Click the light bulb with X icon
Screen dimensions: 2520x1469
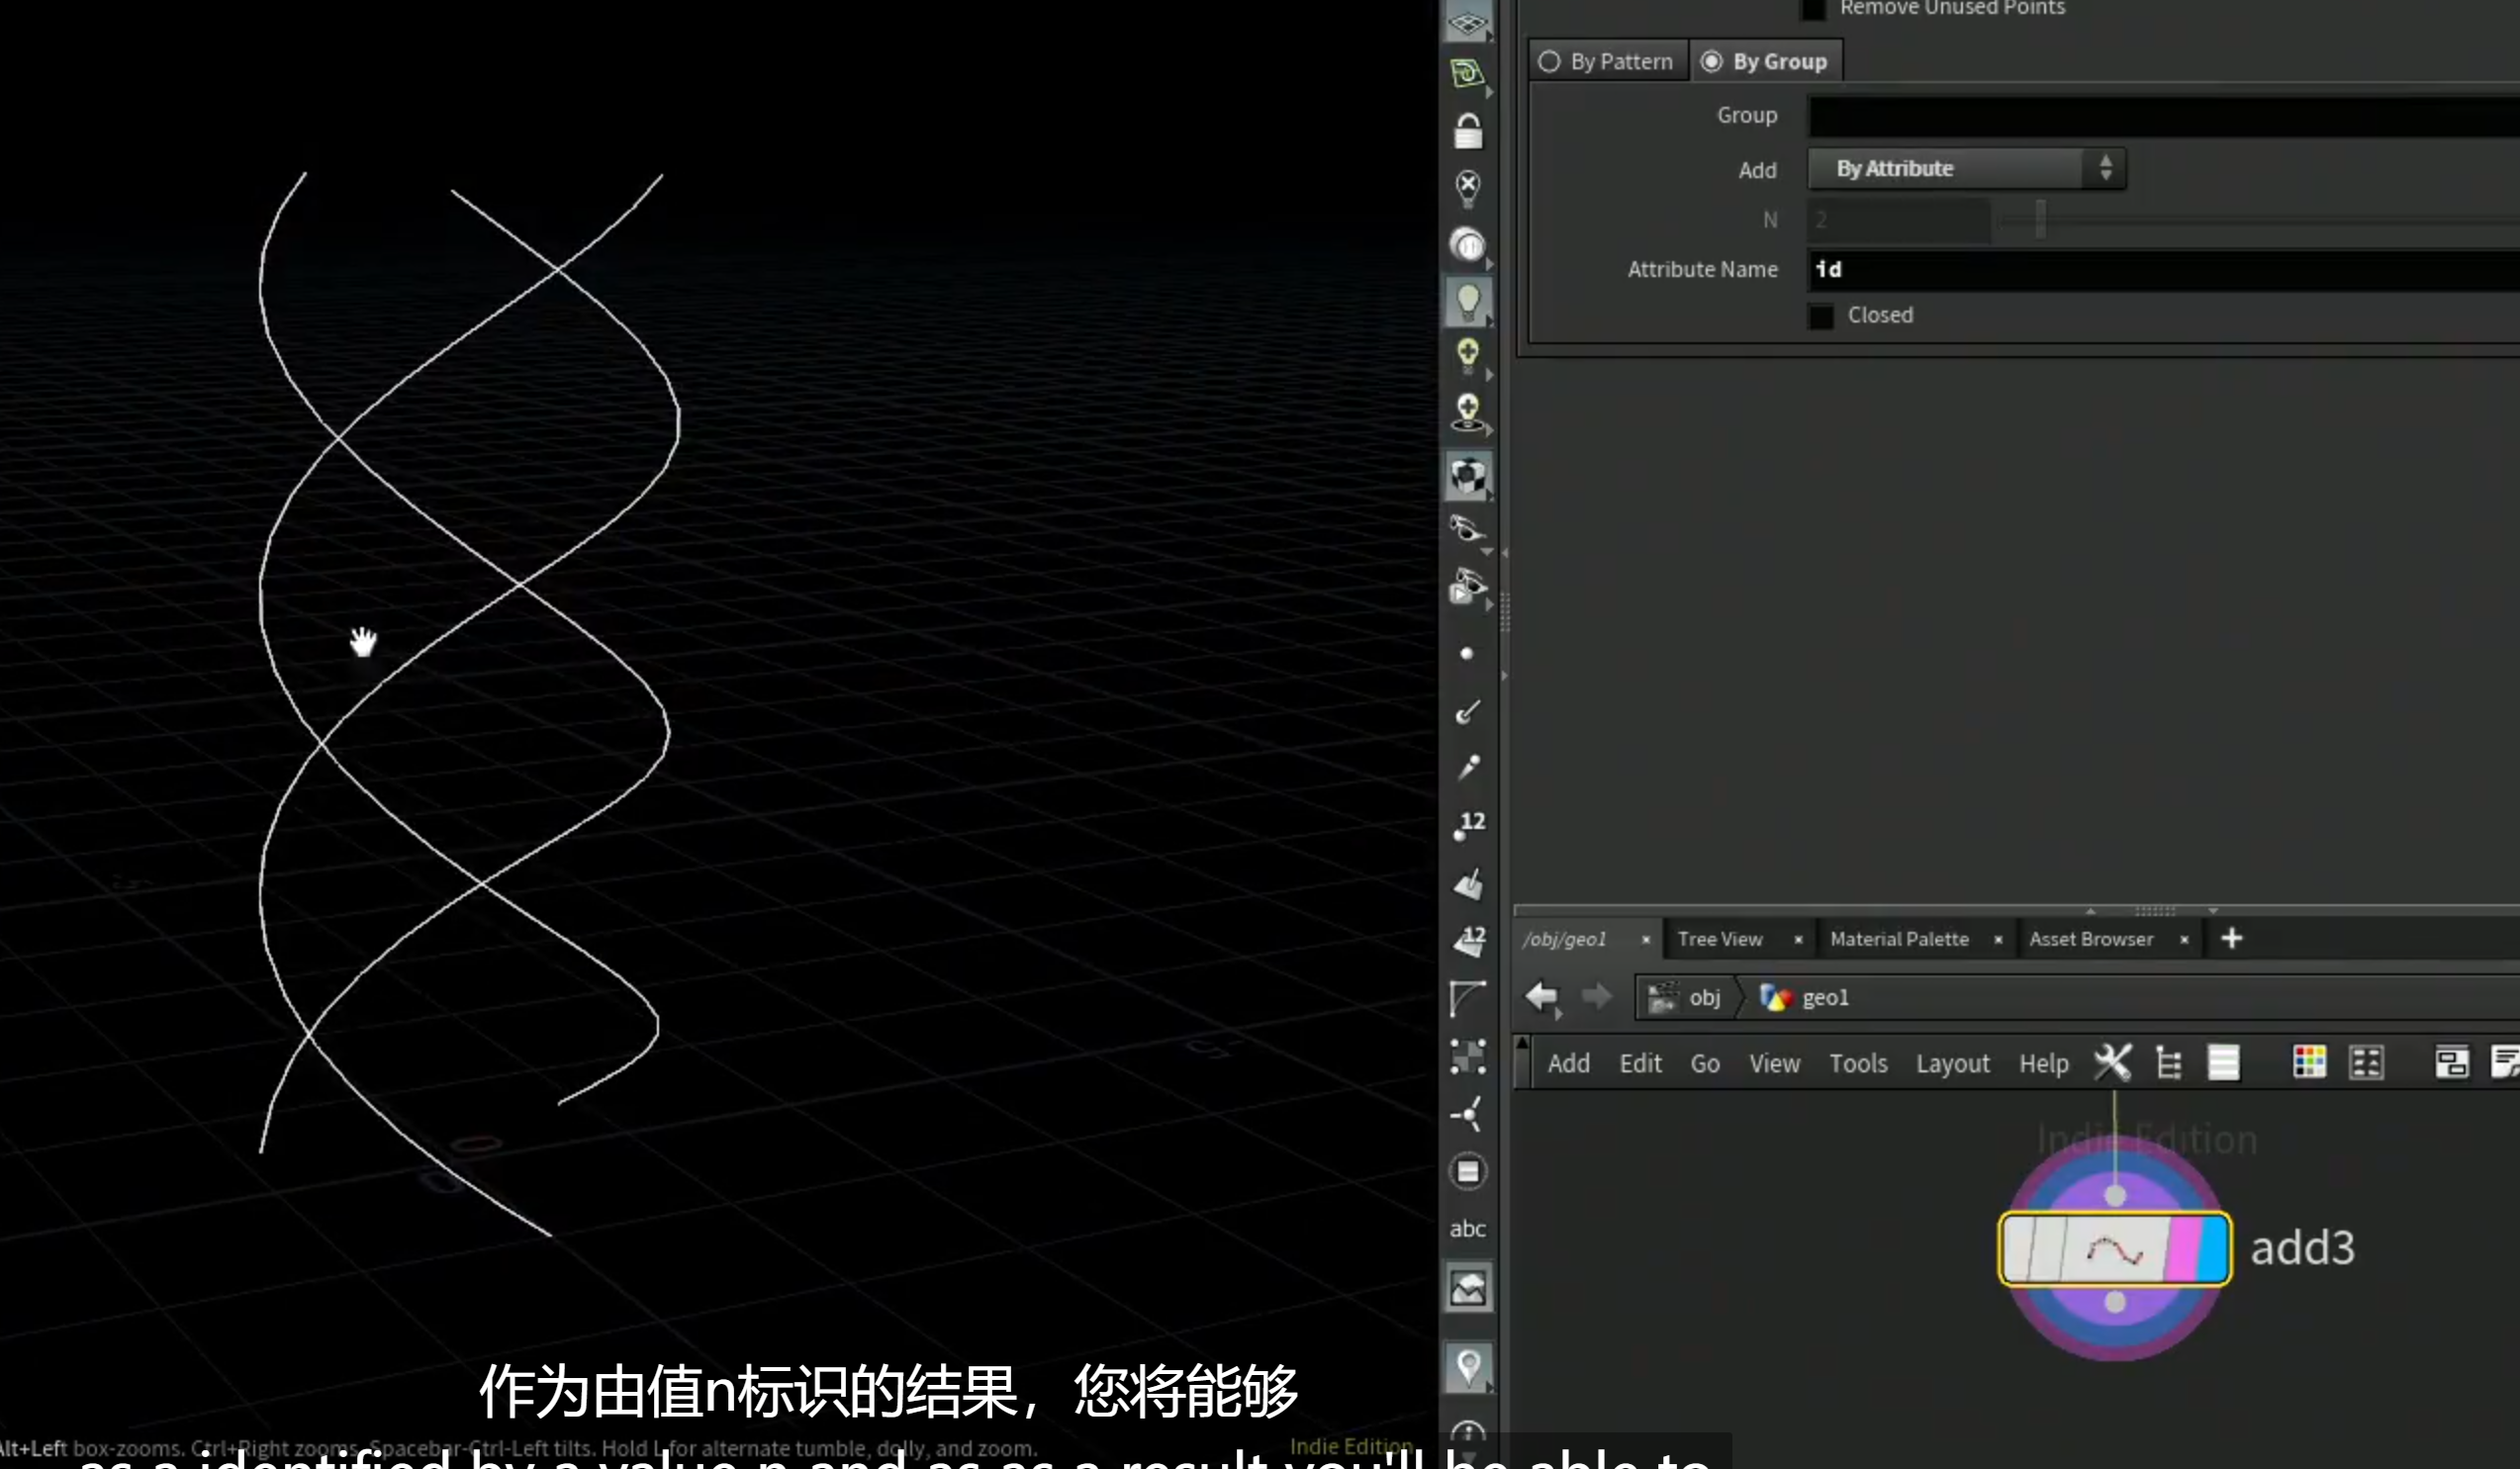[1467, 187]
